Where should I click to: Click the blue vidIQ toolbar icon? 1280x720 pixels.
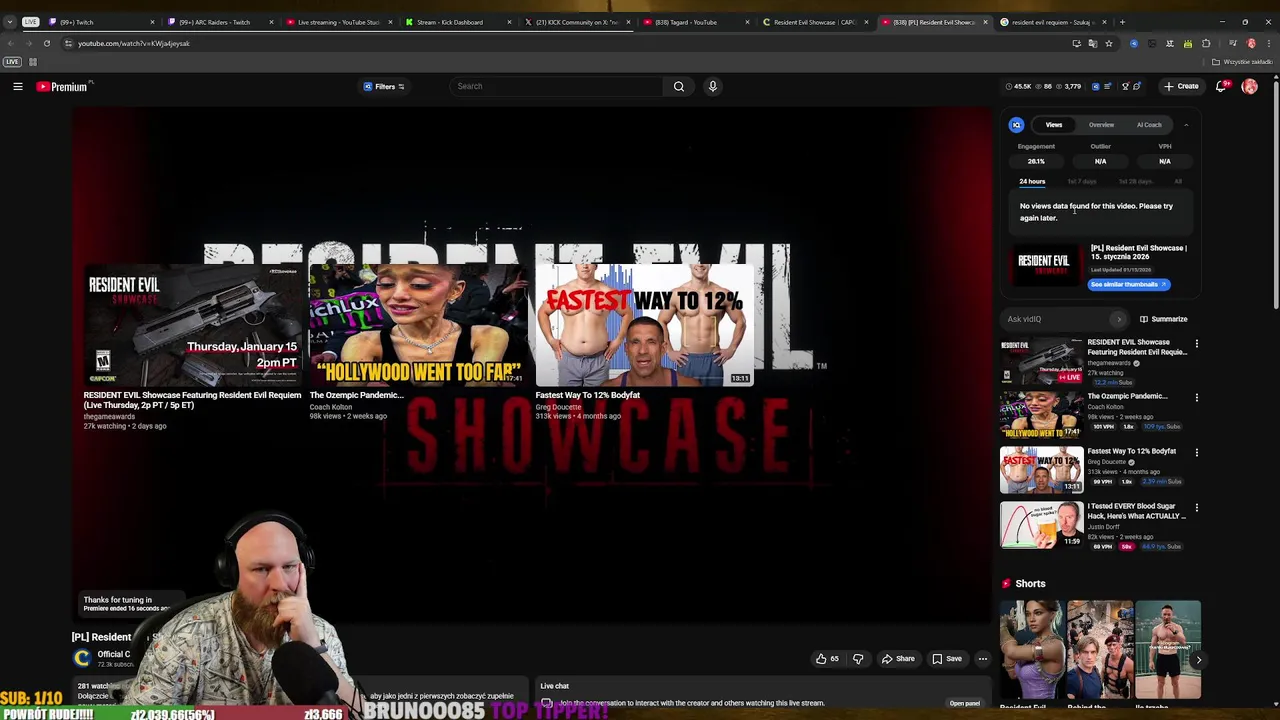point(1095,87)
